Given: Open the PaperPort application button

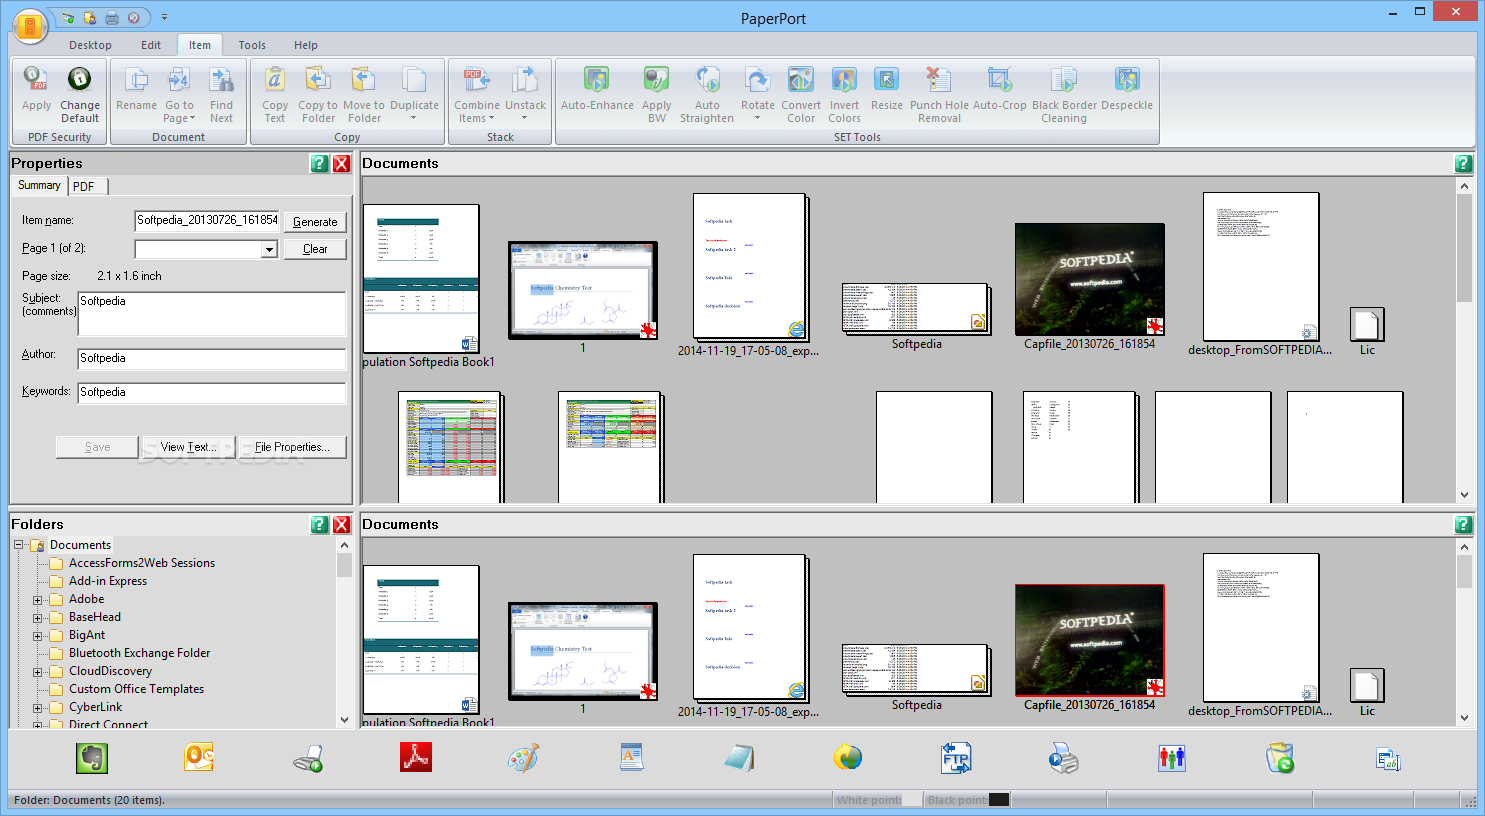Looking at the screenshot, I should pos(30,26).
